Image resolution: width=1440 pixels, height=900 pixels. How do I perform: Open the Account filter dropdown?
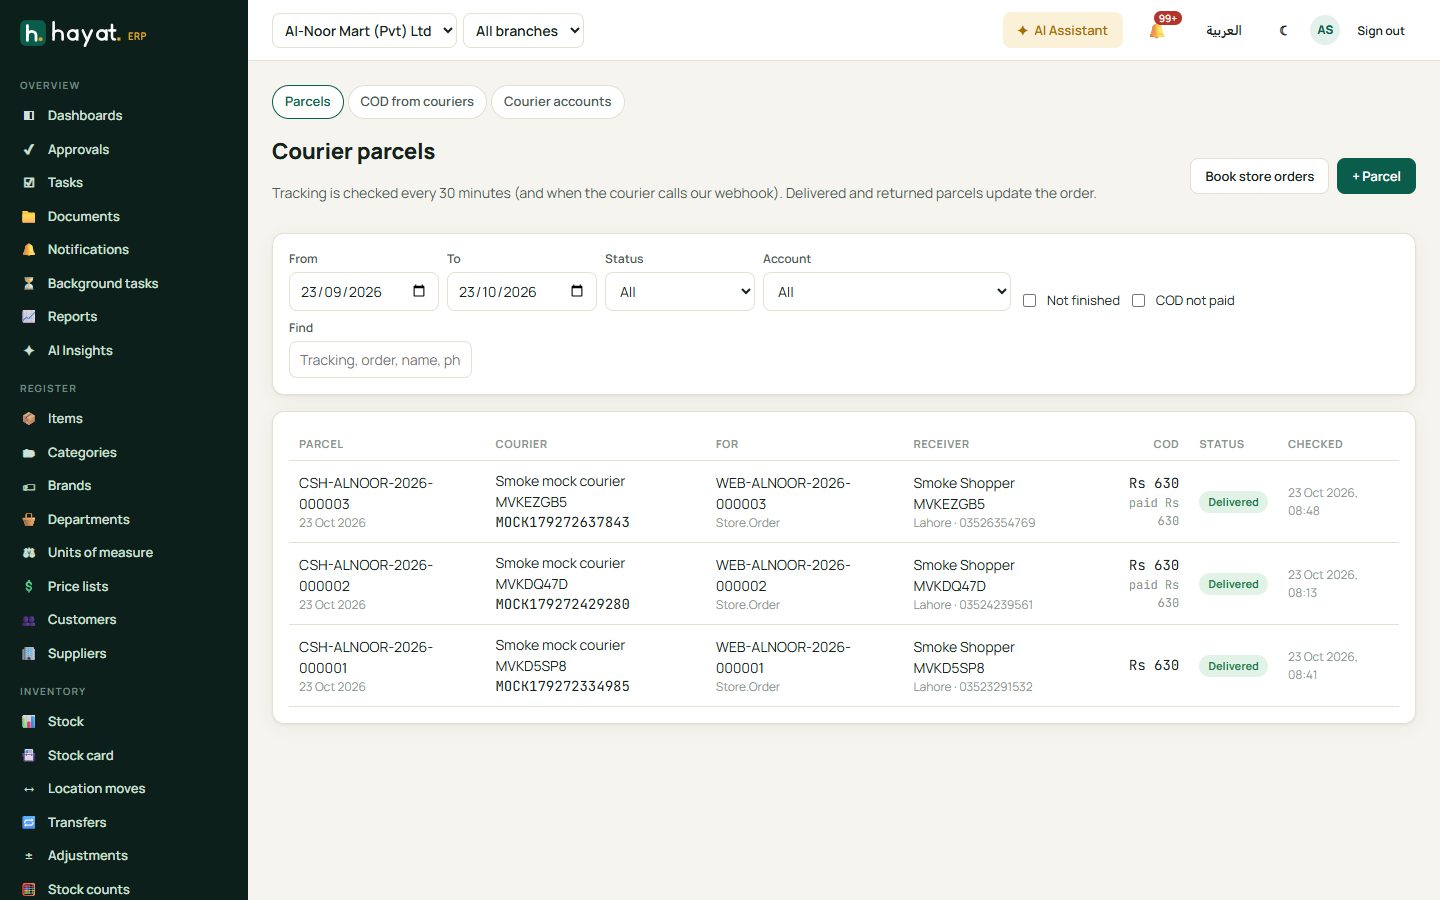887,292
